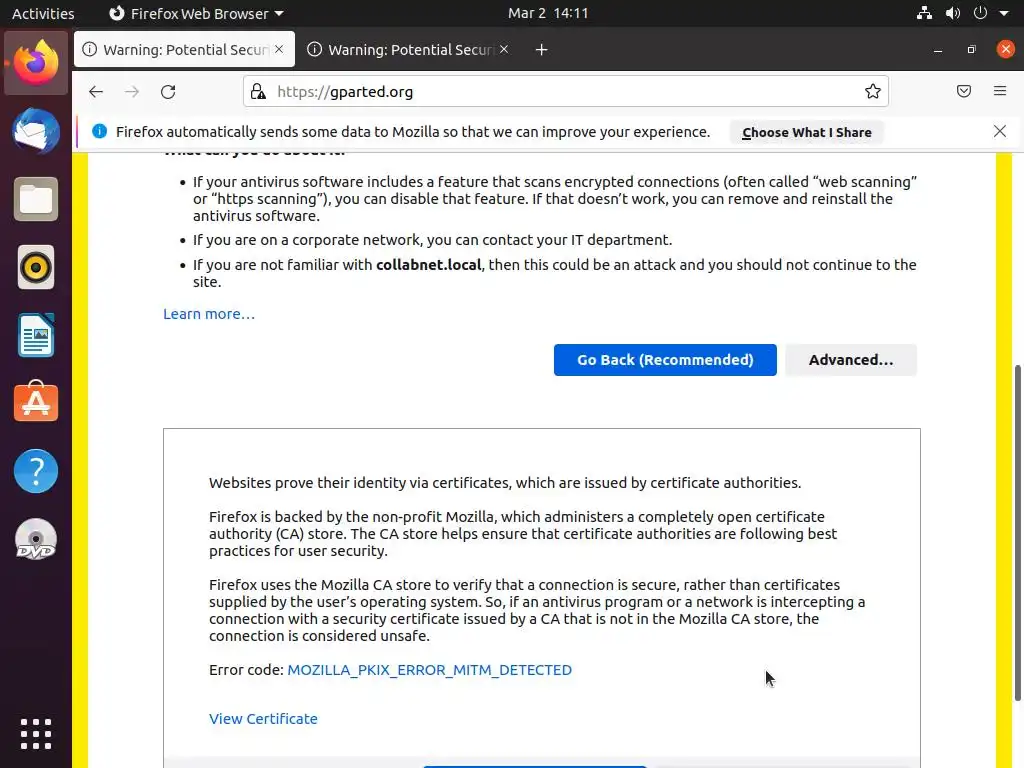Open Thunderbird Mail from the dock

point(36,131)
